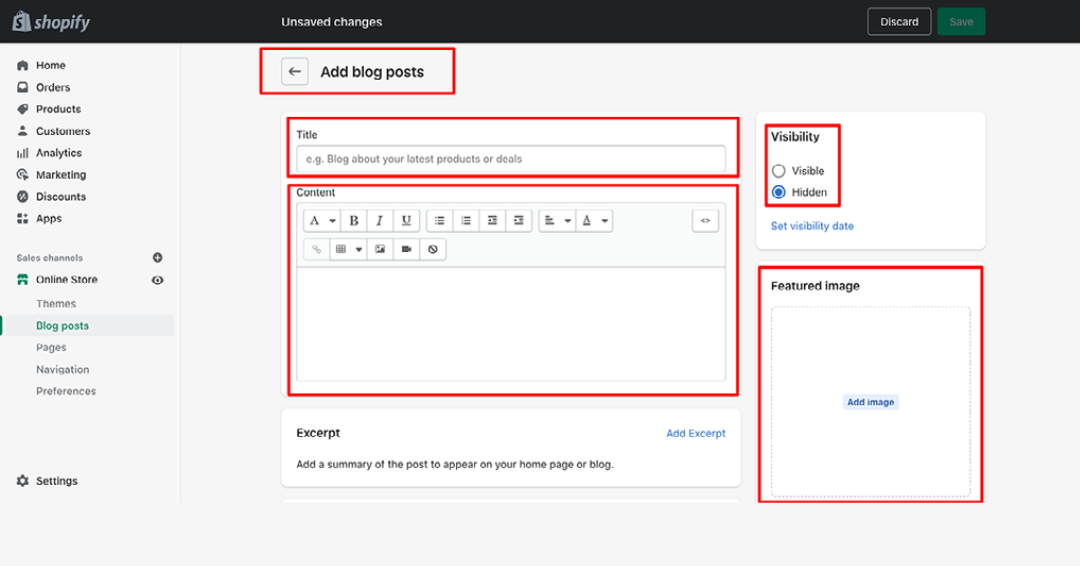Open Products in the sidebar
Viewport: 1080px width, 566px height.
(58, 109)
